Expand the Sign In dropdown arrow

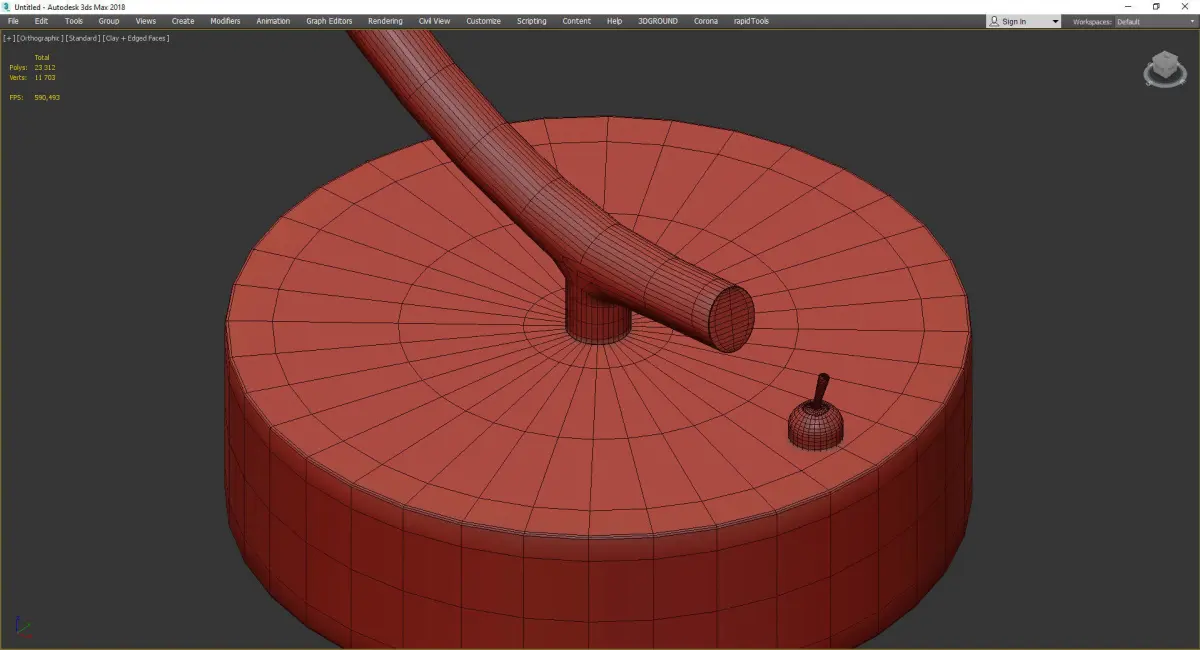click(x=1055, y=21)
